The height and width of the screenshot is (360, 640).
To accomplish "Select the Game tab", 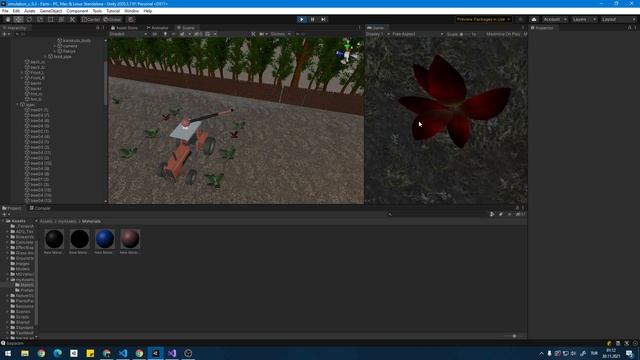I will (376, 28).
